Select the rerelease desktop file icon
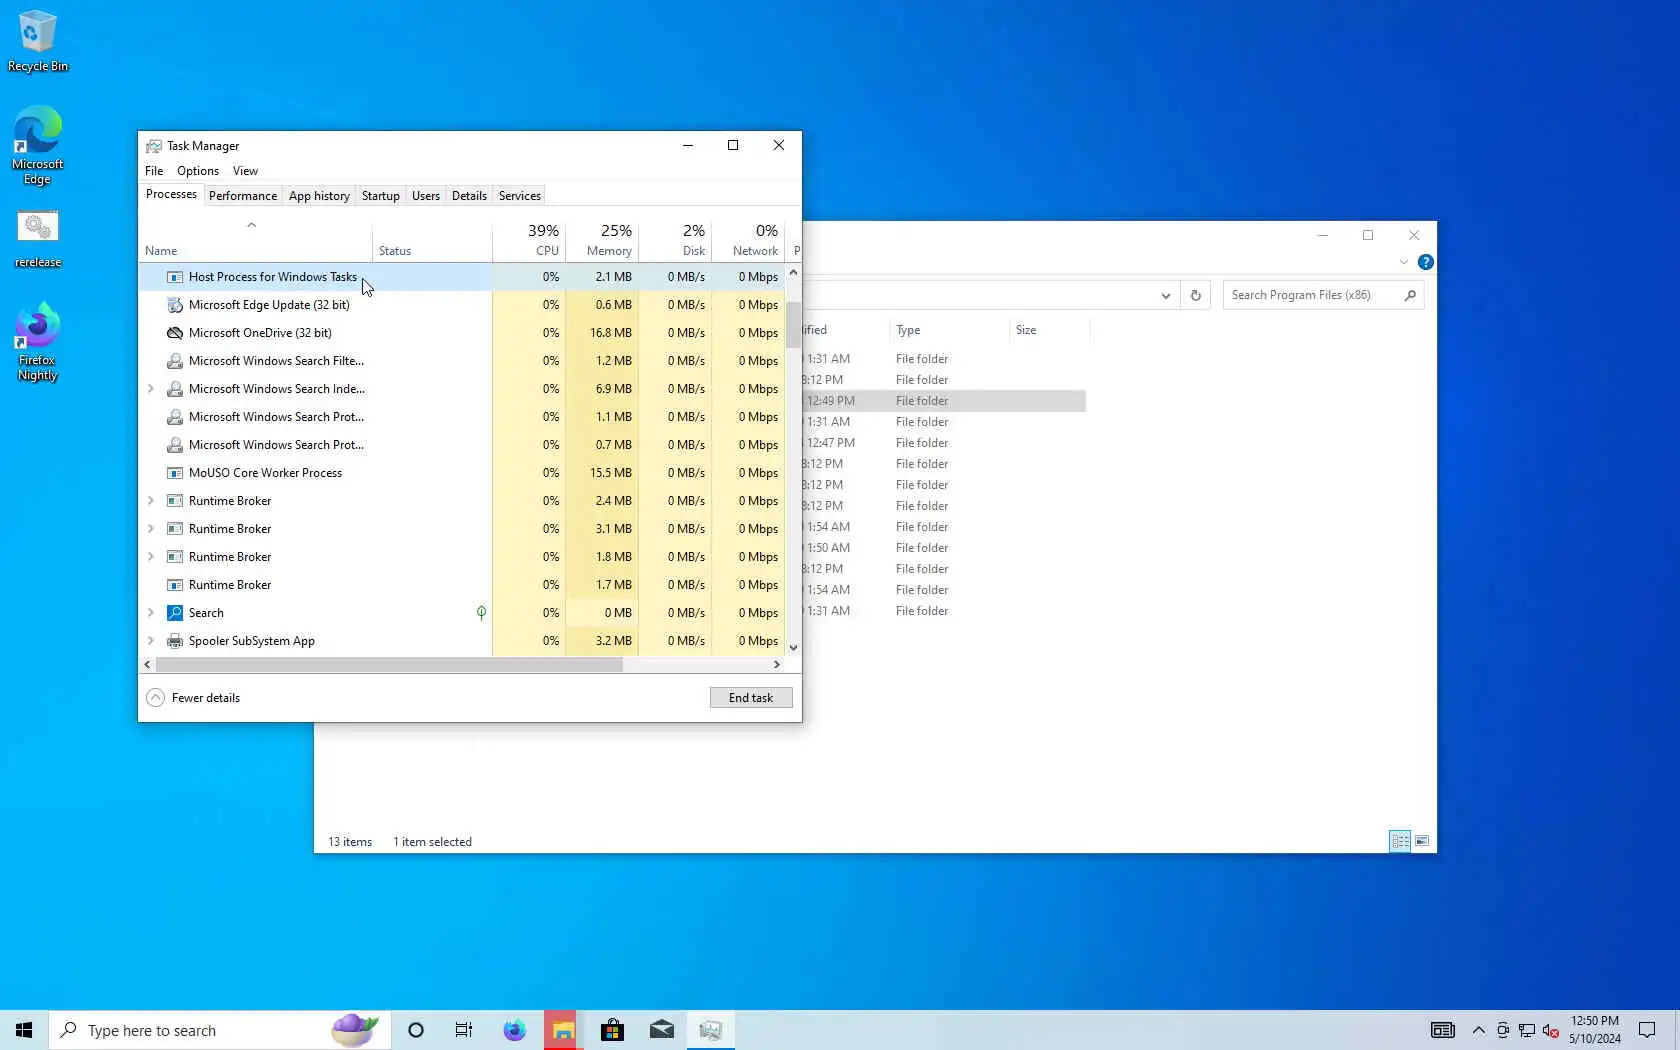 click(37, 239)
